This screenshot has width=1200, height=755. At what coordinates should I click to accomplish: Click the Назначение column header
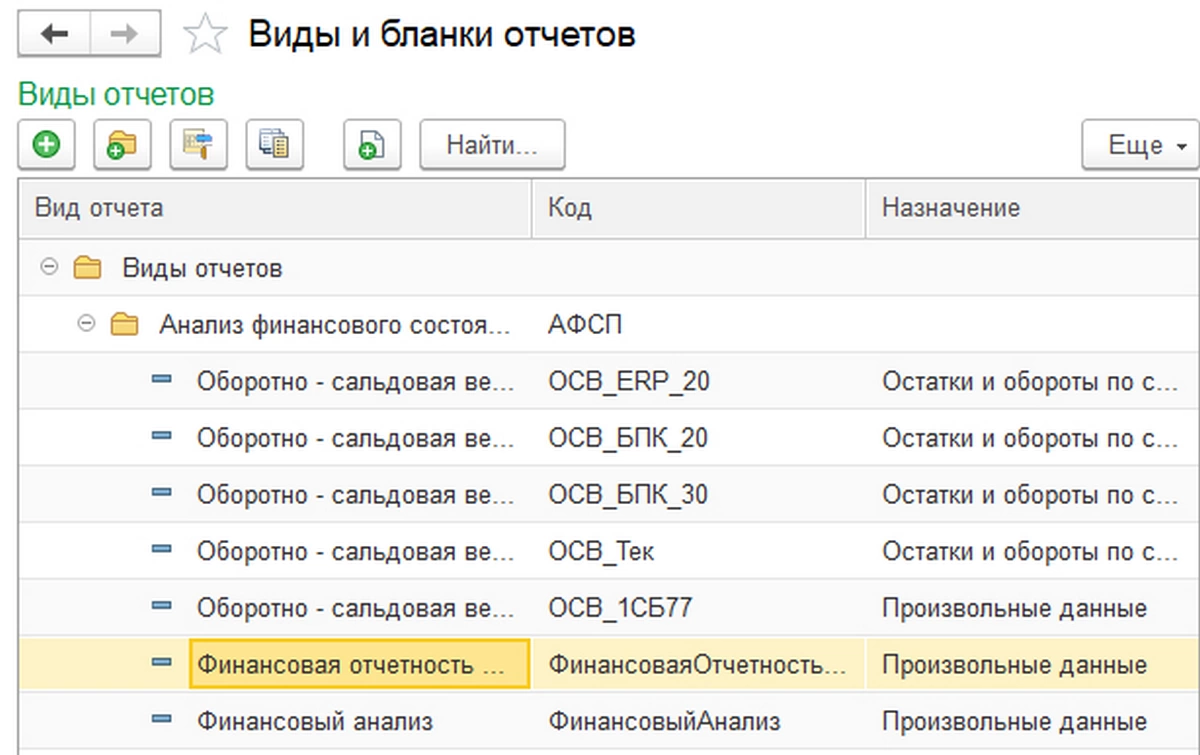click(x=1030, y=208)
